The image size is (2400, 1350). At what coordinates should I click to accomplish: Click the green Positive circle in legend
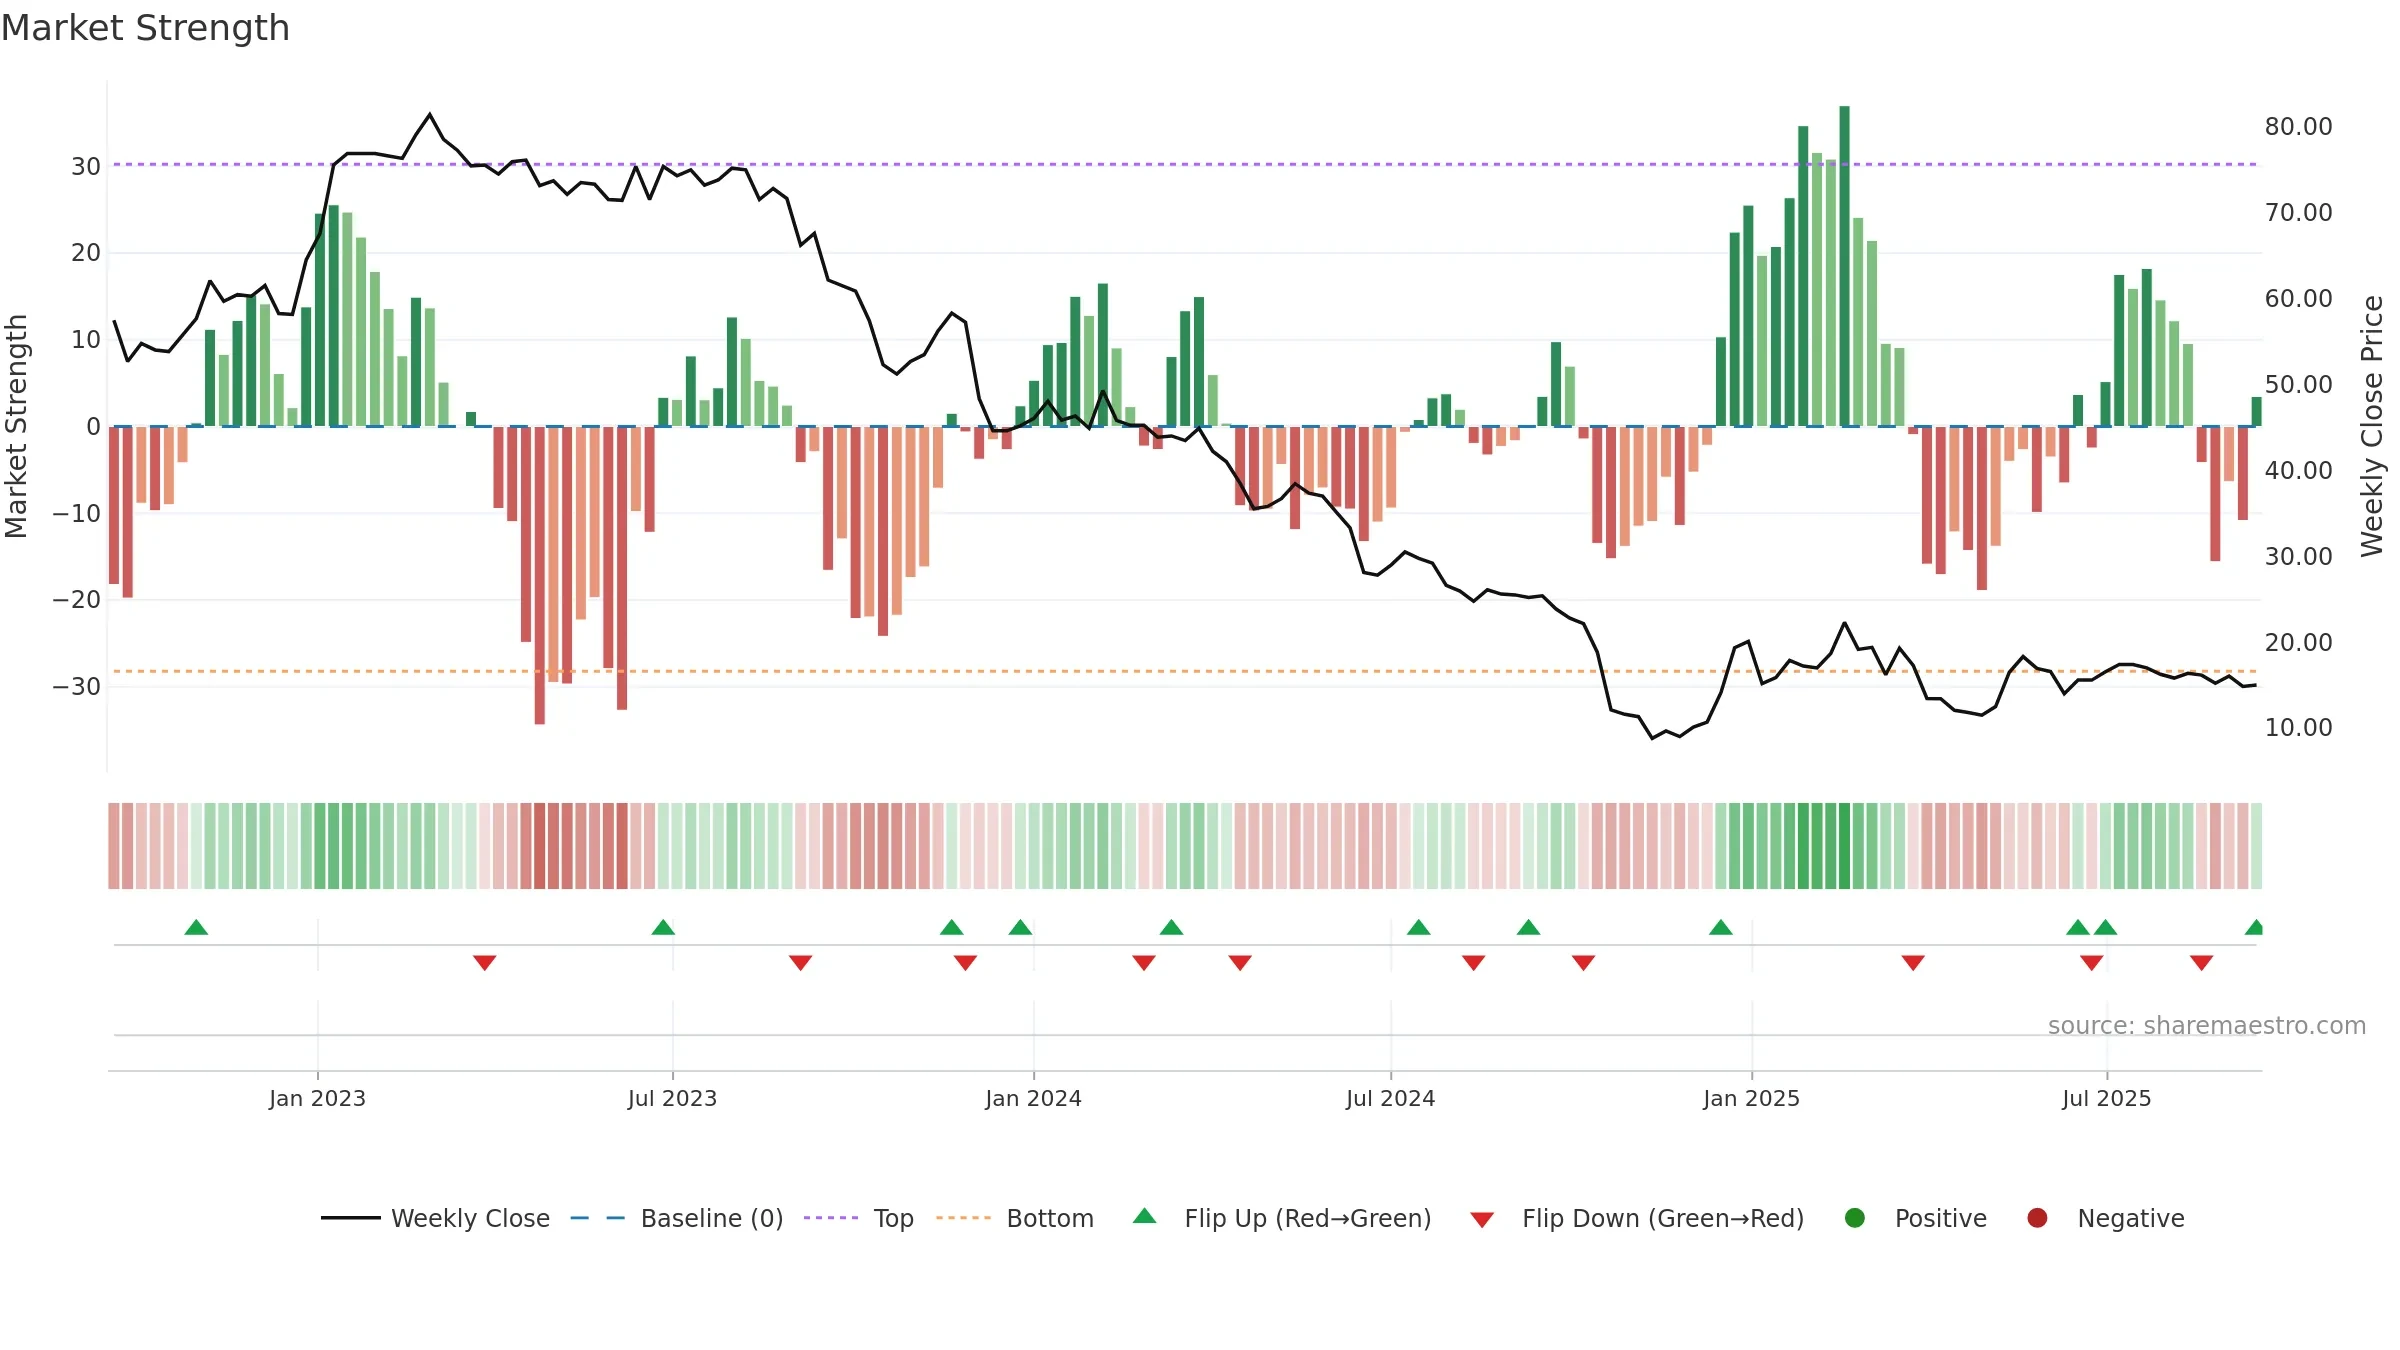click(1855, 1218)
